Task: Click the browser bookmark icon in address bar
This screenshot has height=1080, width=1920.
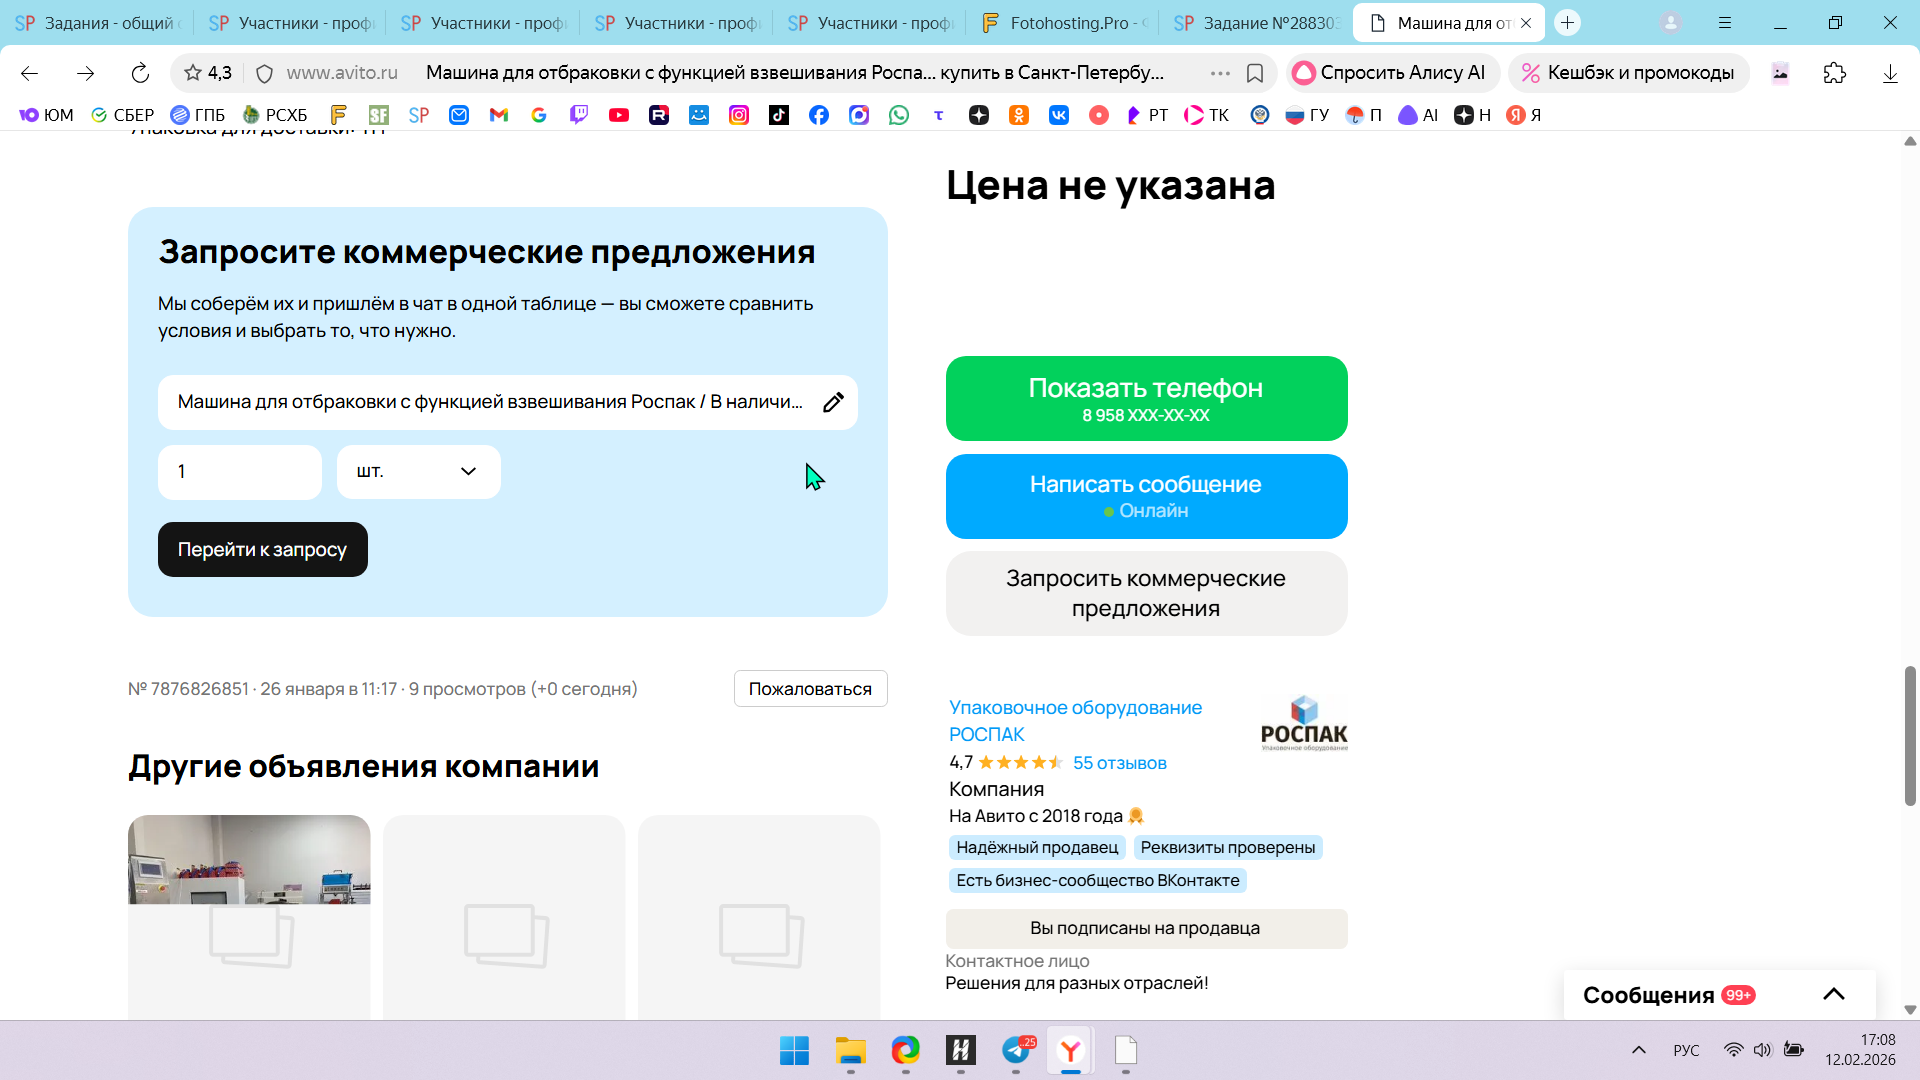Action: pyautogui.click(x=1255, y=73)
